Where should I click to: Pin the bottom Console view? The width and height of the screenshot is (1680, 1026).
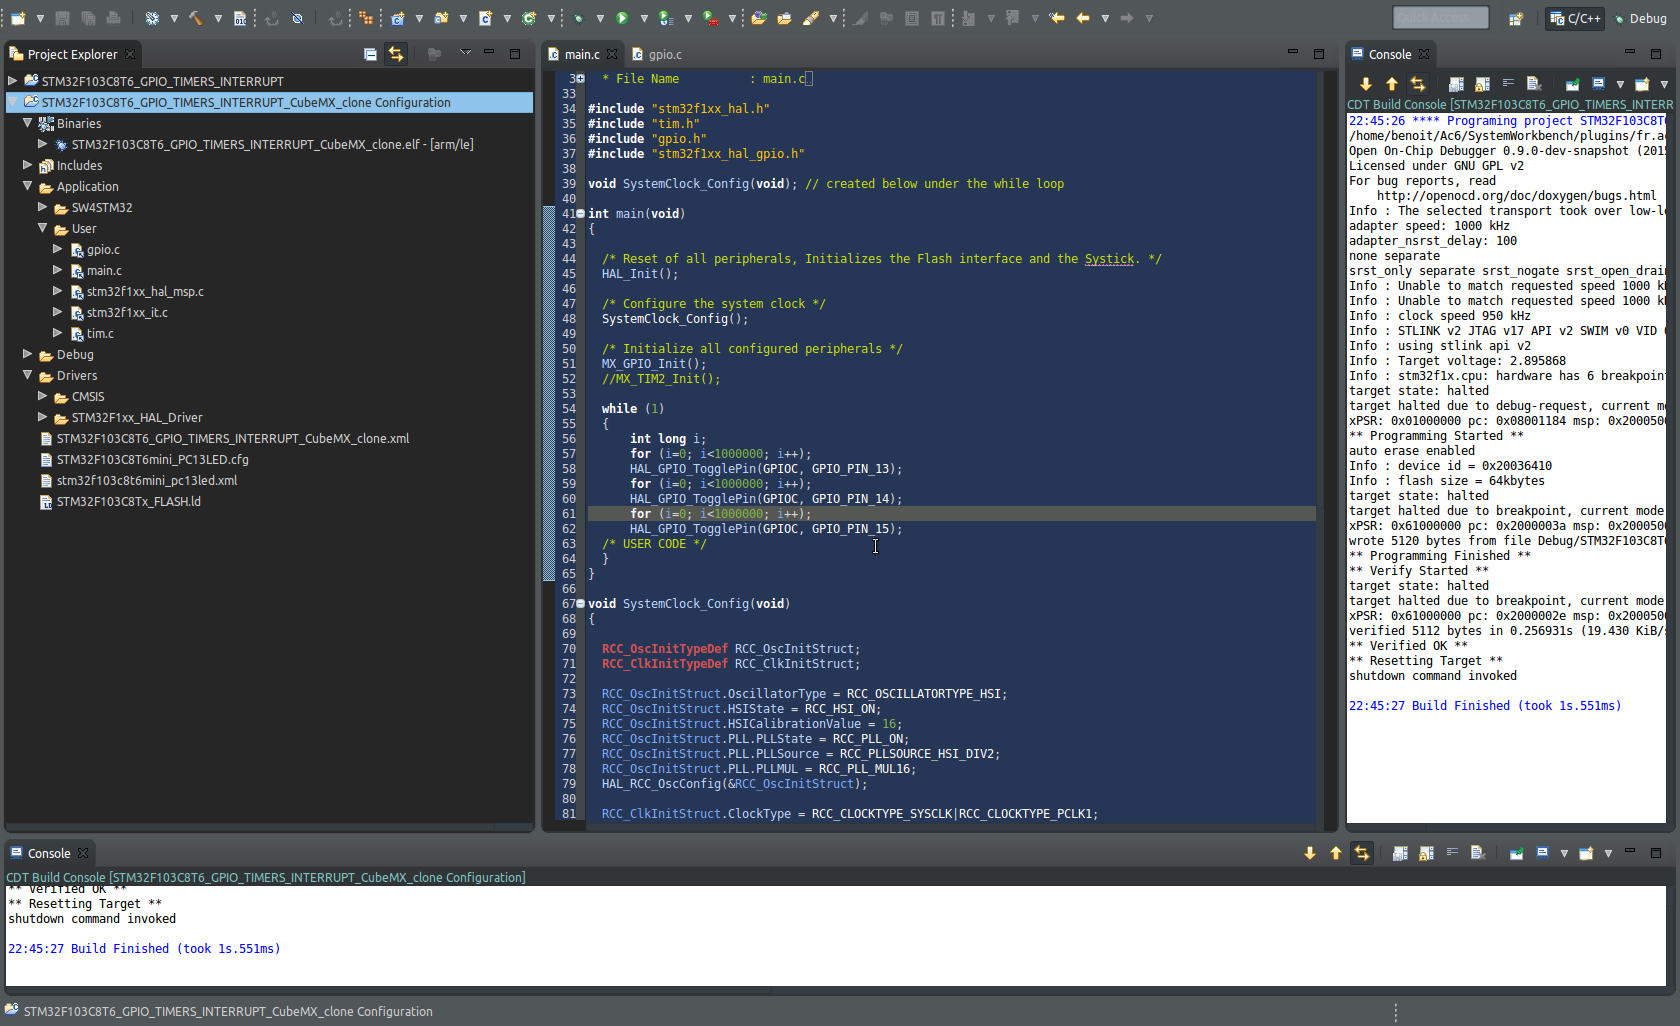tap(1516, 853)
